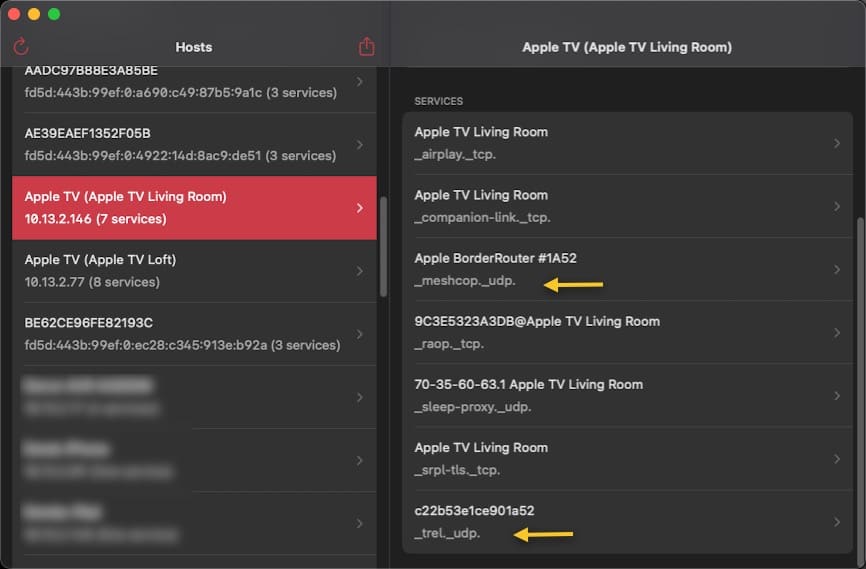Expand chevron for AE39EAEF1352F05B host
866x569 pixels.
click(360, 145)
